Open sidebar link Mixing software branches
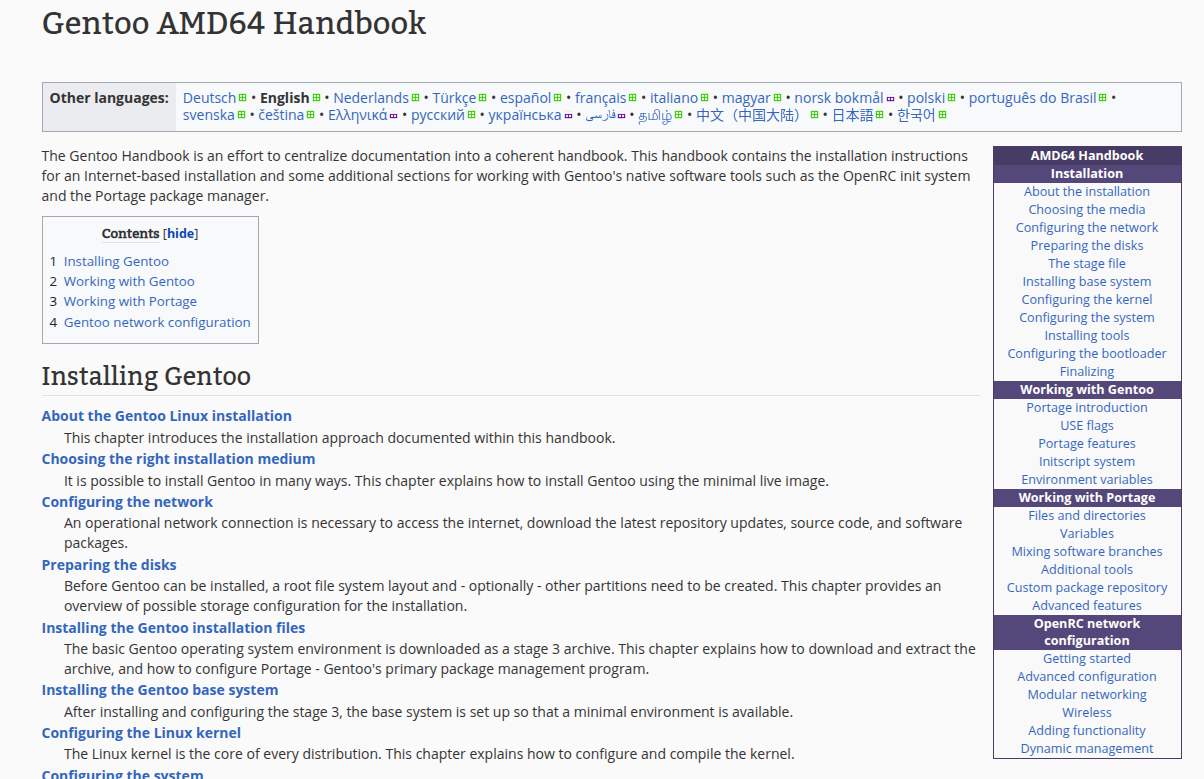The image size is (1204, 779). point(1087,551)
